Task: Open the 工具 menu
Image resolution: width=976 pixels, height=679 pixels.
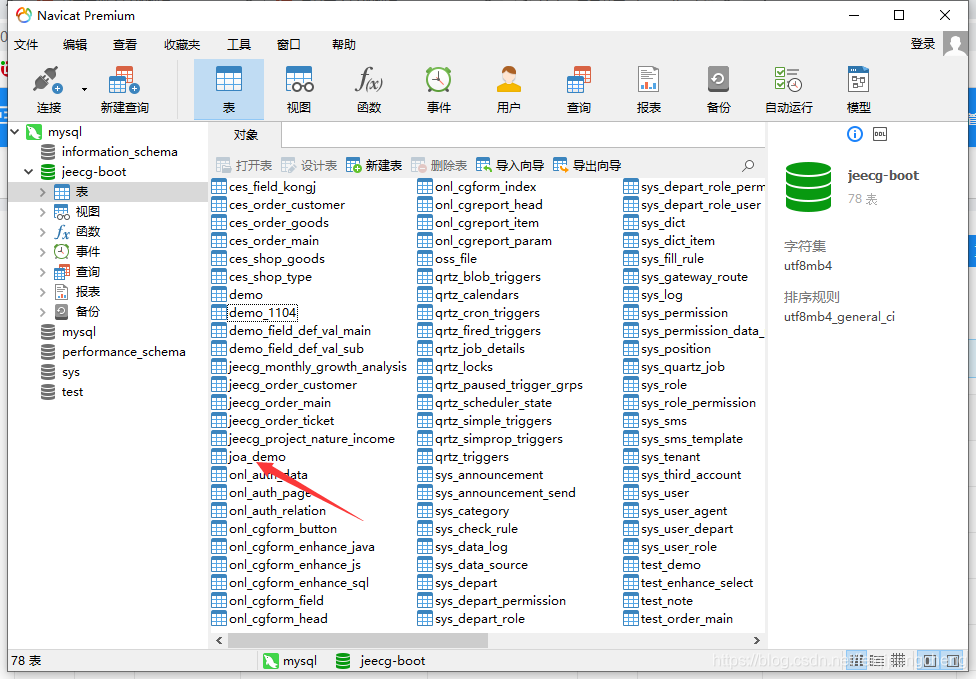Action: pos(238,44)
